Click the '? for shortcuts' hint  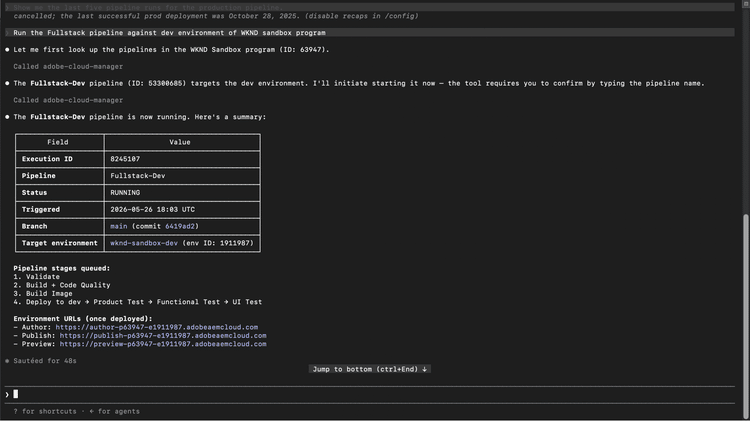(x=45, y=411)
